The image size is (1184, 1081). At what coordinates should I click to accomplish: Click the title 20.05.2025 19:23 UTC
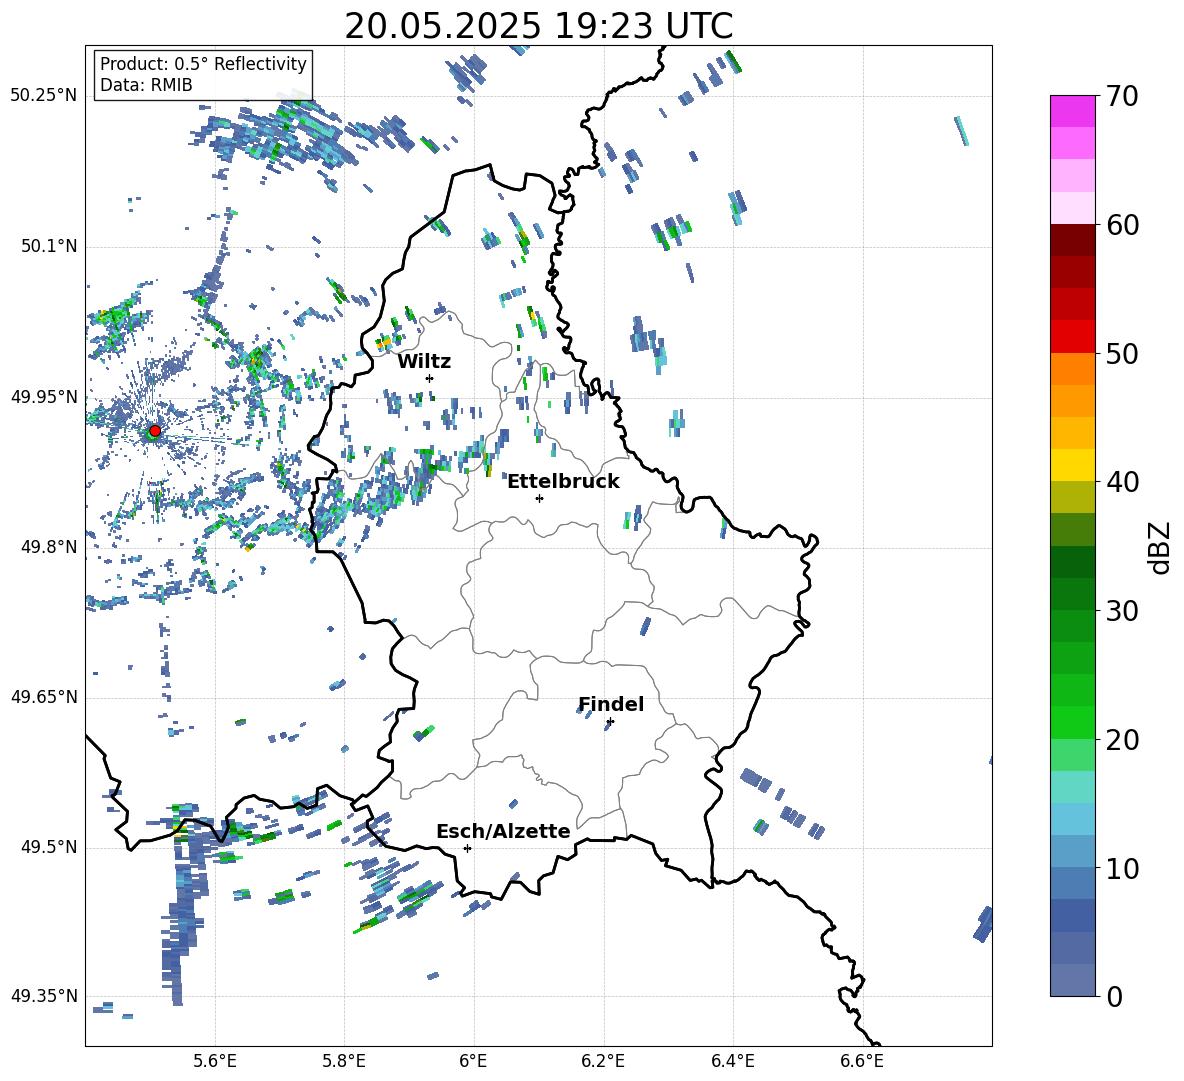539,26
